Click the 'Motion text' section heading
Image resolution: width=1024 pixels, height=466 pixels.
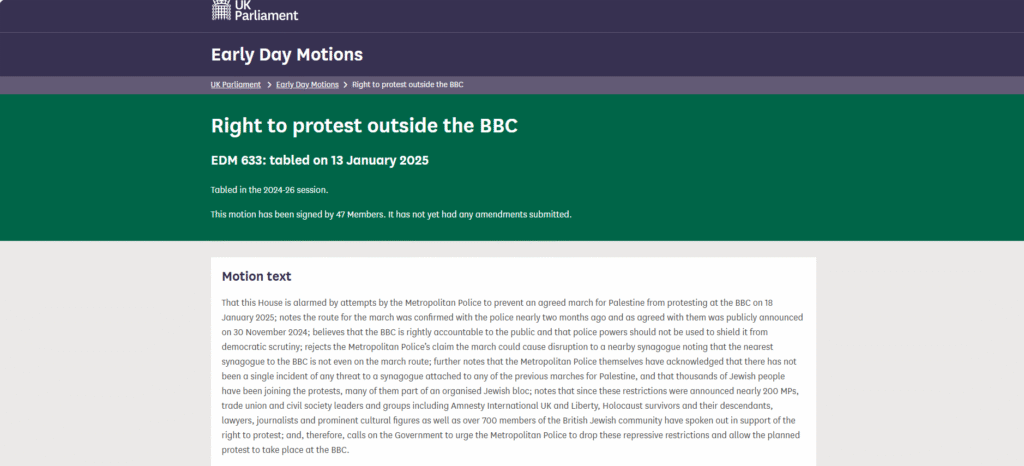tap(256, 277)
